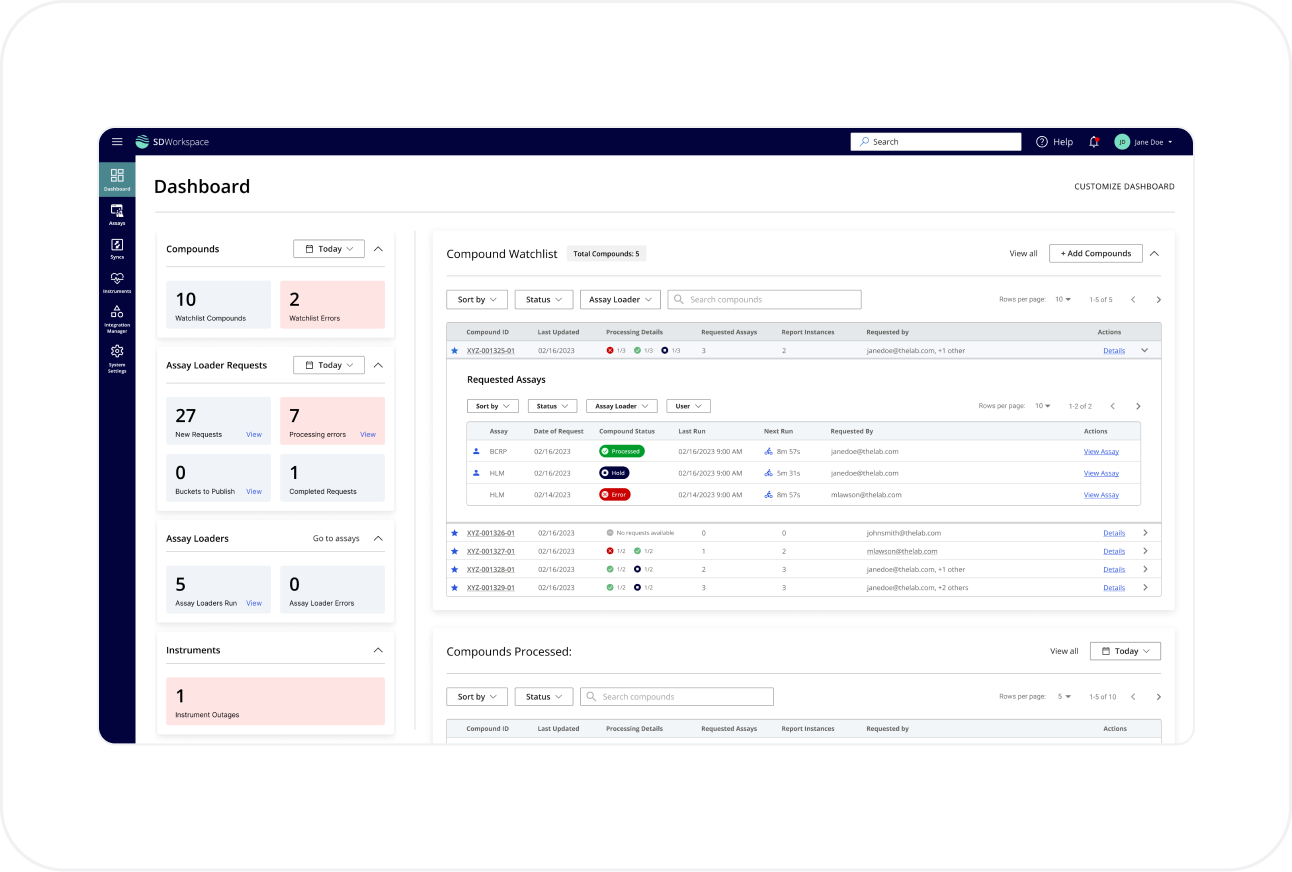Open the Help icon
The width and height of the screenshot is (1292, 872).
[x=1042, y=142]
